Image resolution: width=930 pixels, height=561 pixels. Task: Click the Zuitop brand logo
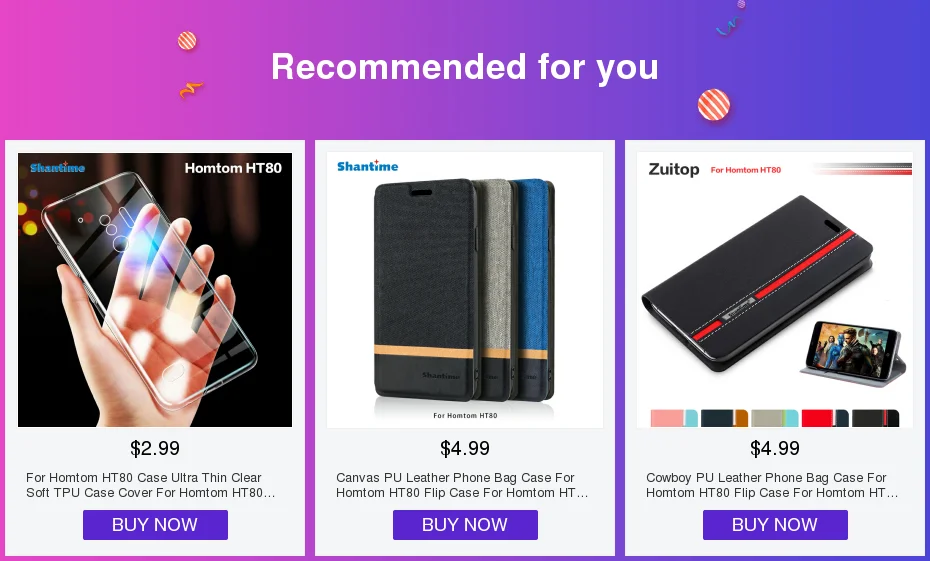pyautogui.click(x=674, y=170)
